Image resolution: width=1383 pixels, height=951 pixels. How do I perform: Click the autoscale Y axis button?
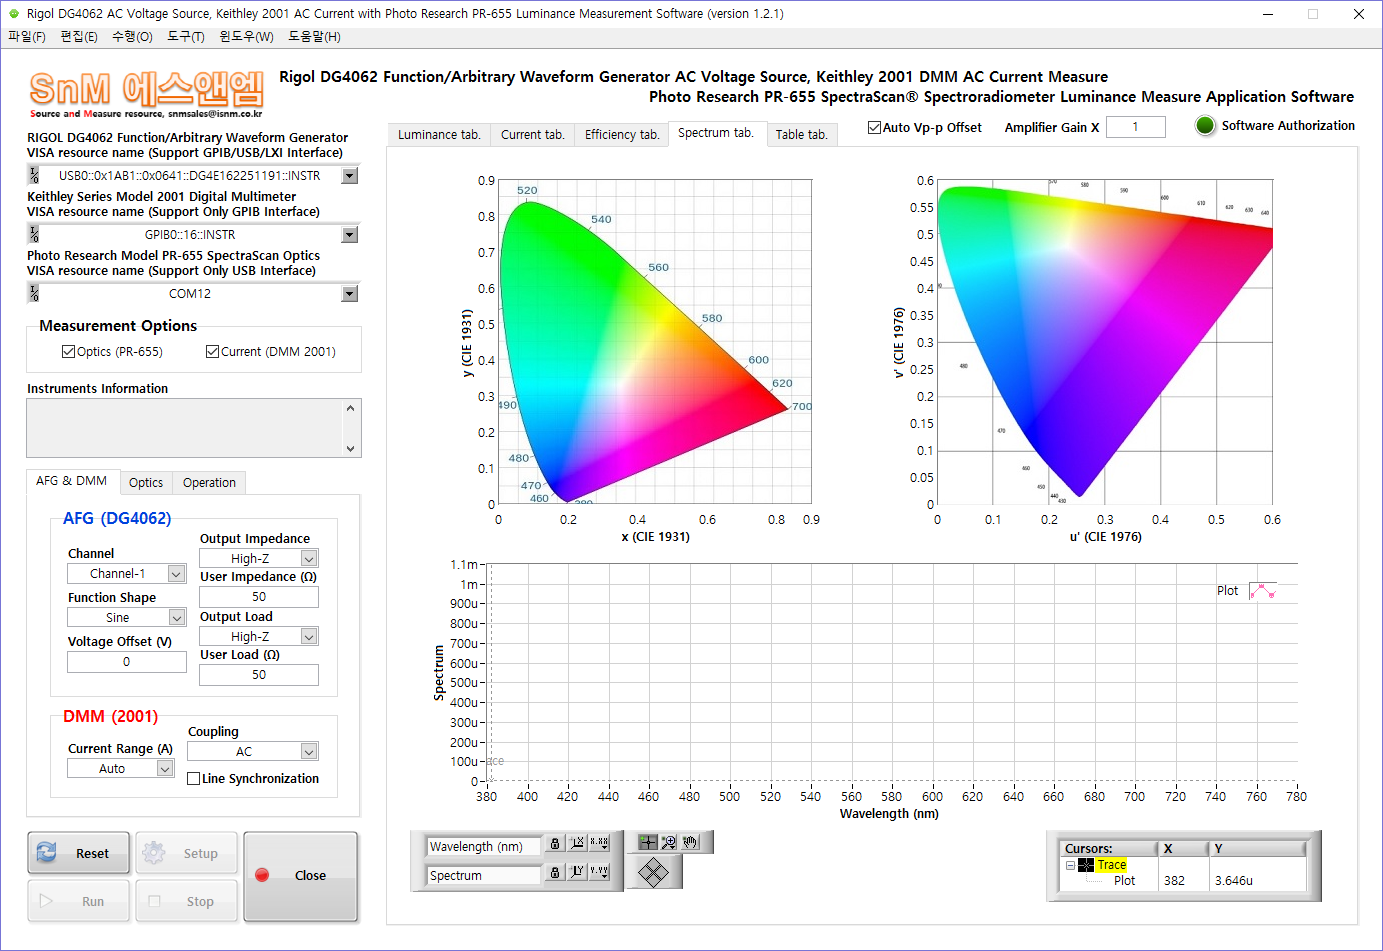point(577,872)
